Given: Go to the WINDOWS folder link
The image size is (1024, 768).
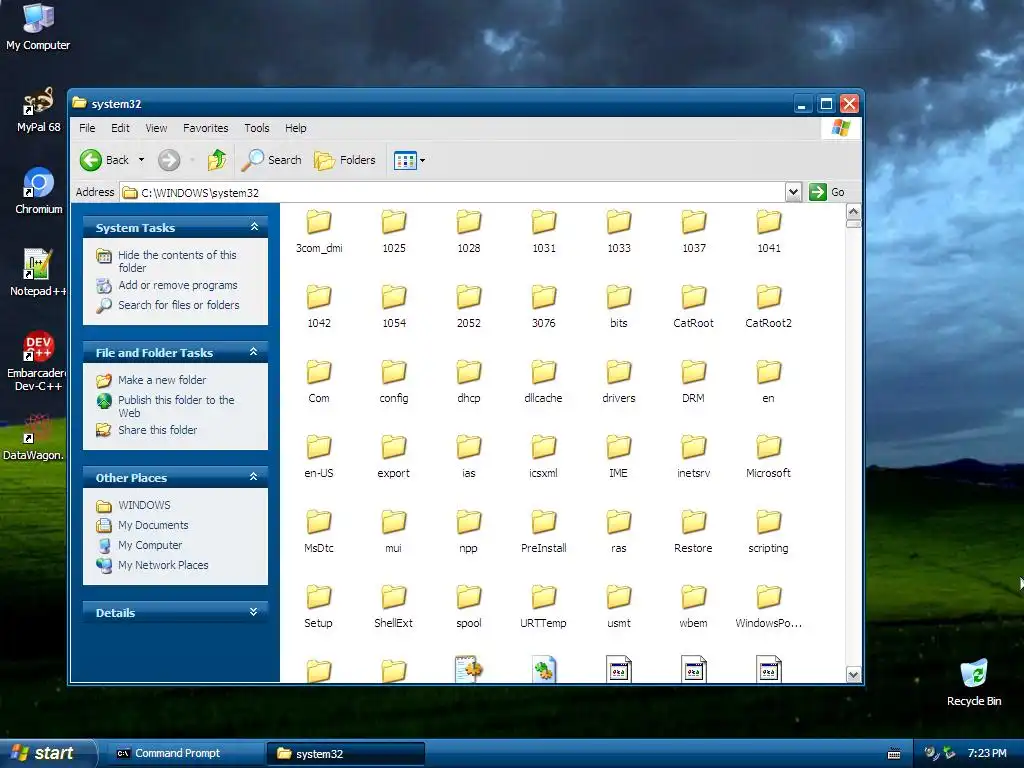Looking at the screenshot, I should pos(144,505).
